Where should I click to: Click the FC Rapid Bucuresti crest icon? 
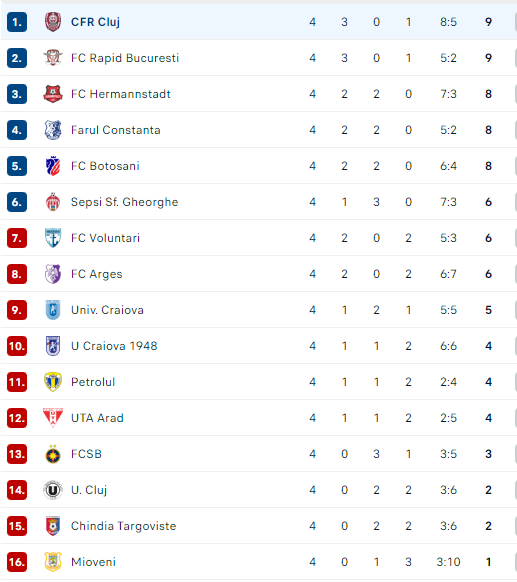53,58
